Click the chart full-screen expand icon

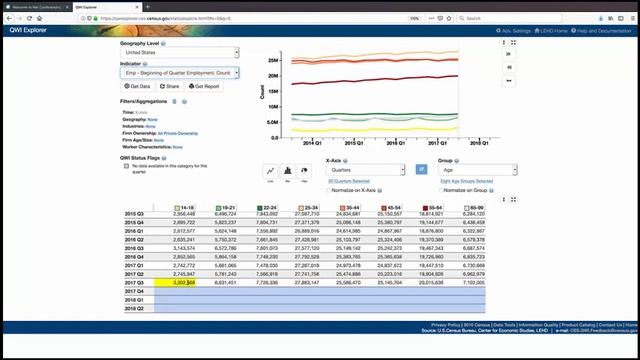coord(513,42)
